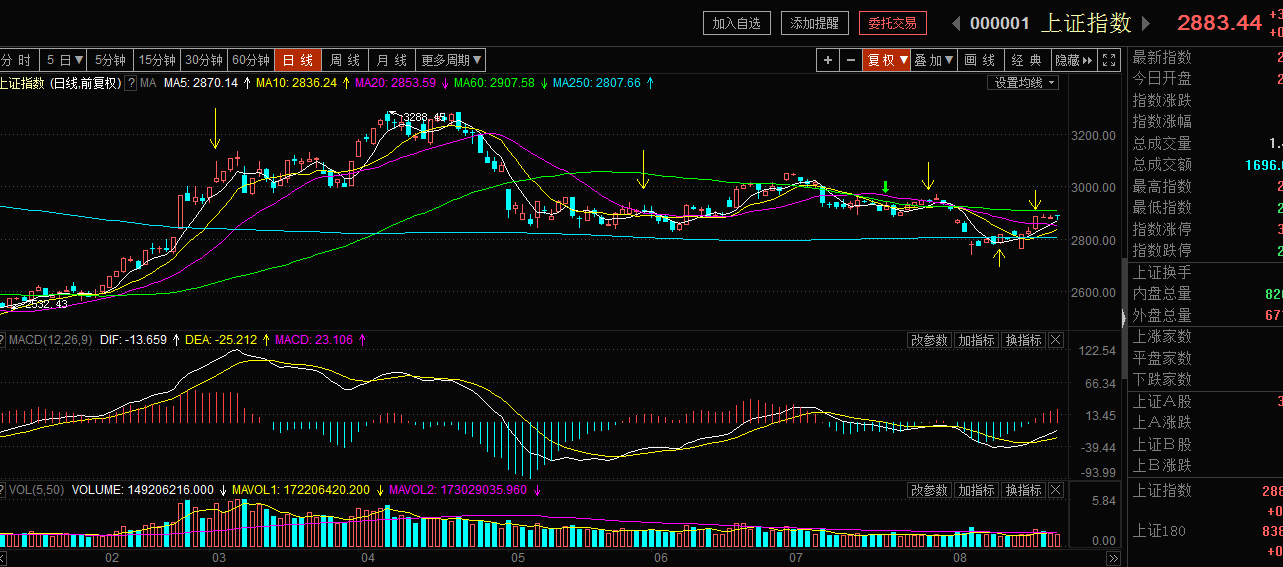
Task: Click the MA10: 2836.24 value label
Action: (x=296, y=83)
